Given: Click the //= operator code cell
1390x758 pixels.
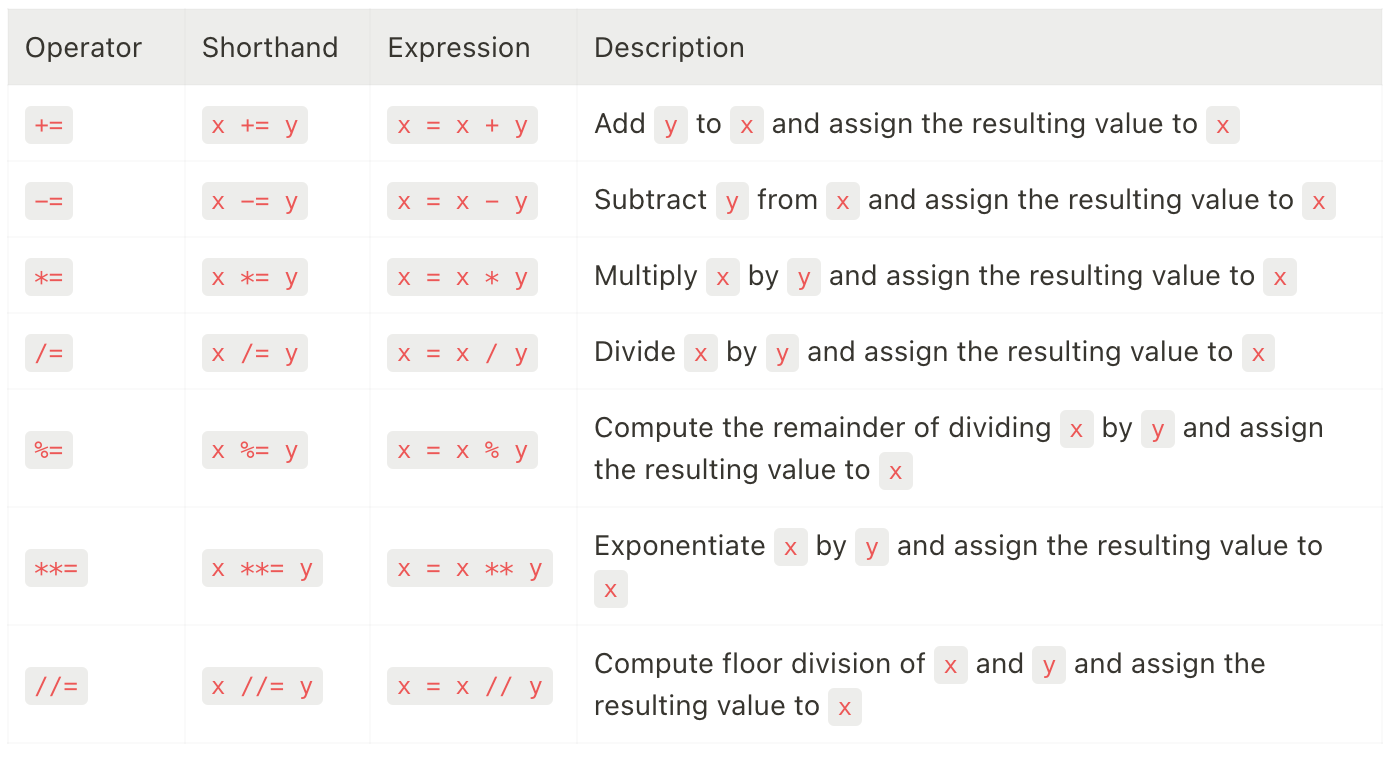Looking at the screenshot, I should (56, 686).
